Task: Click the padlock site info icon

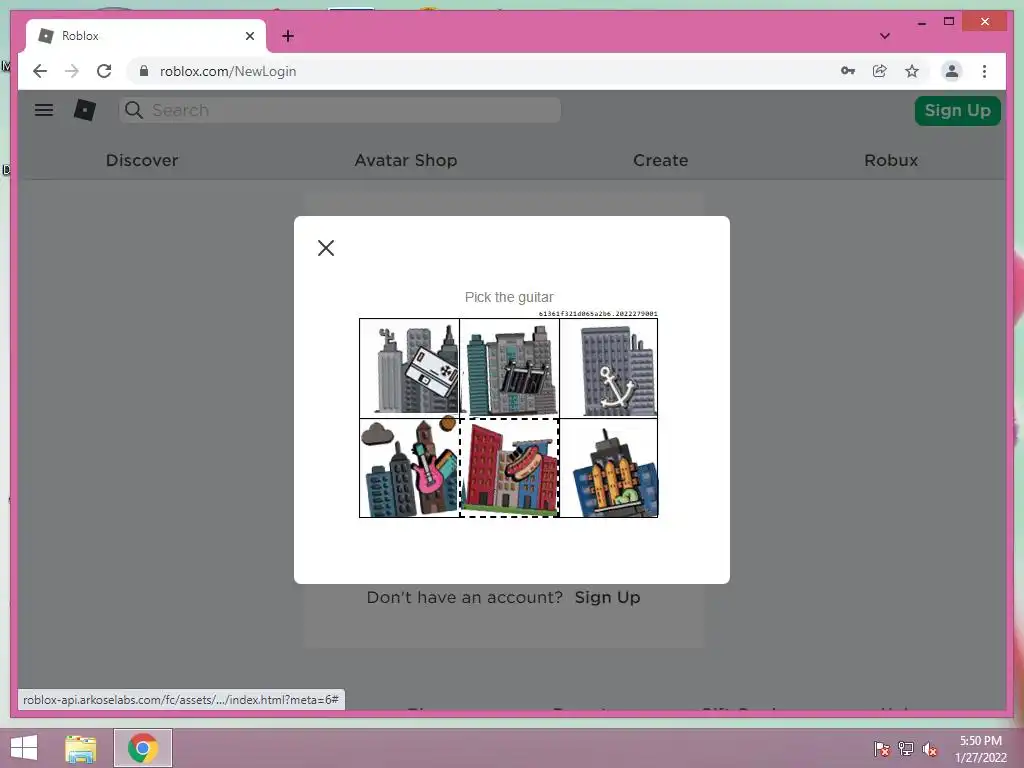Action: (x=144, y=71)
